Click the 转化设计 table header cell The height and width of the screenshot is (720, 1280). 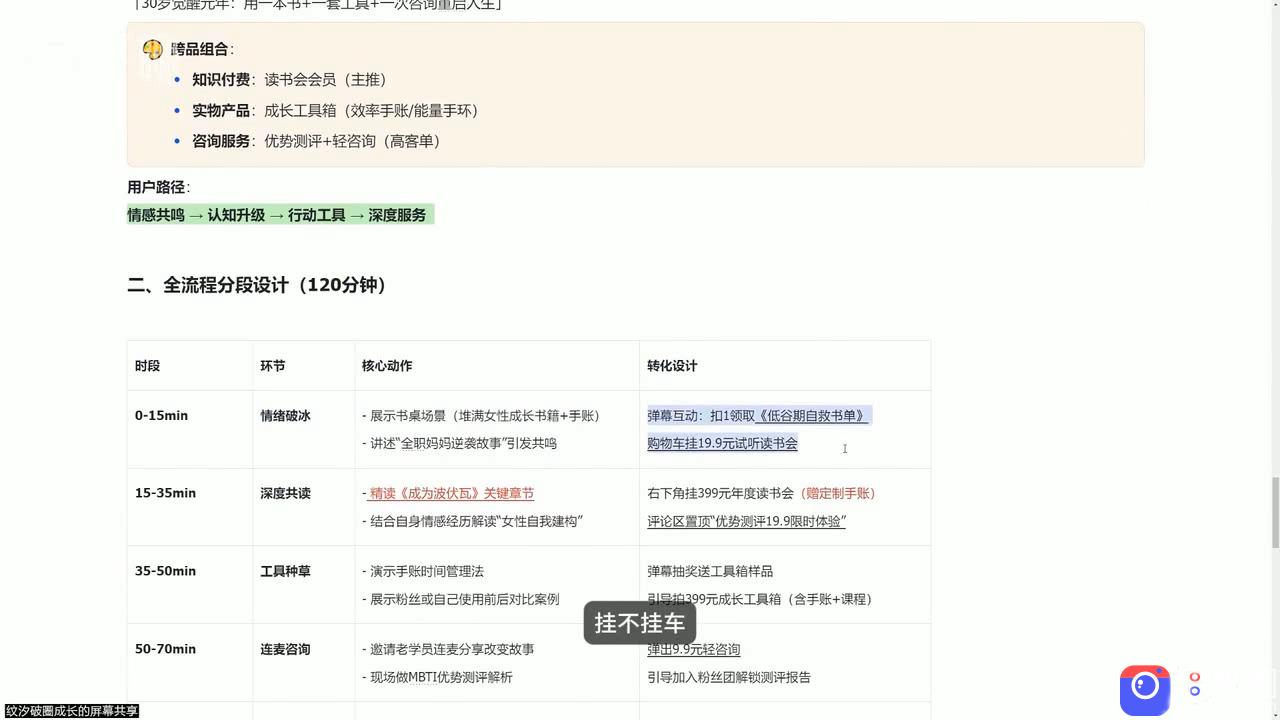[785, 366]
